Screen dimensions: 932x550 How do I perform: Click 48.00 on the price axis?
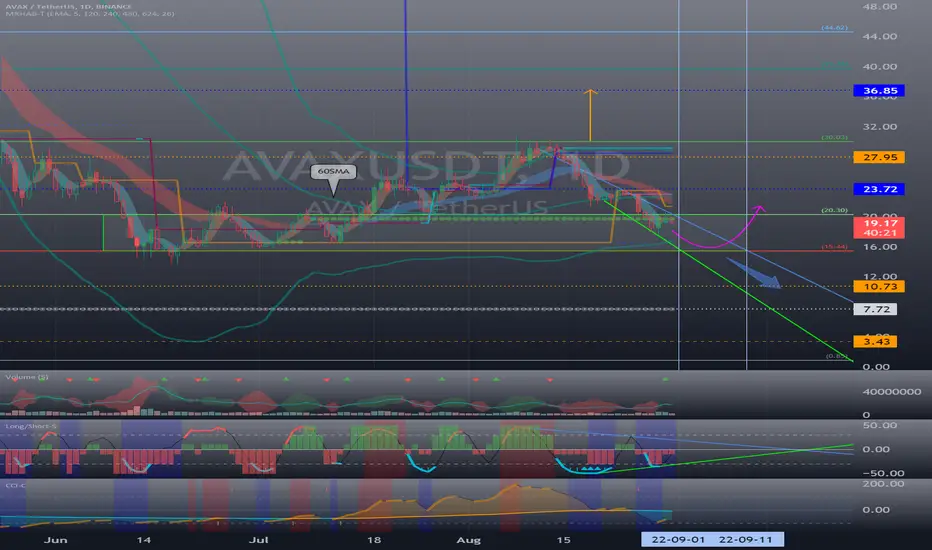pos(880,7)
